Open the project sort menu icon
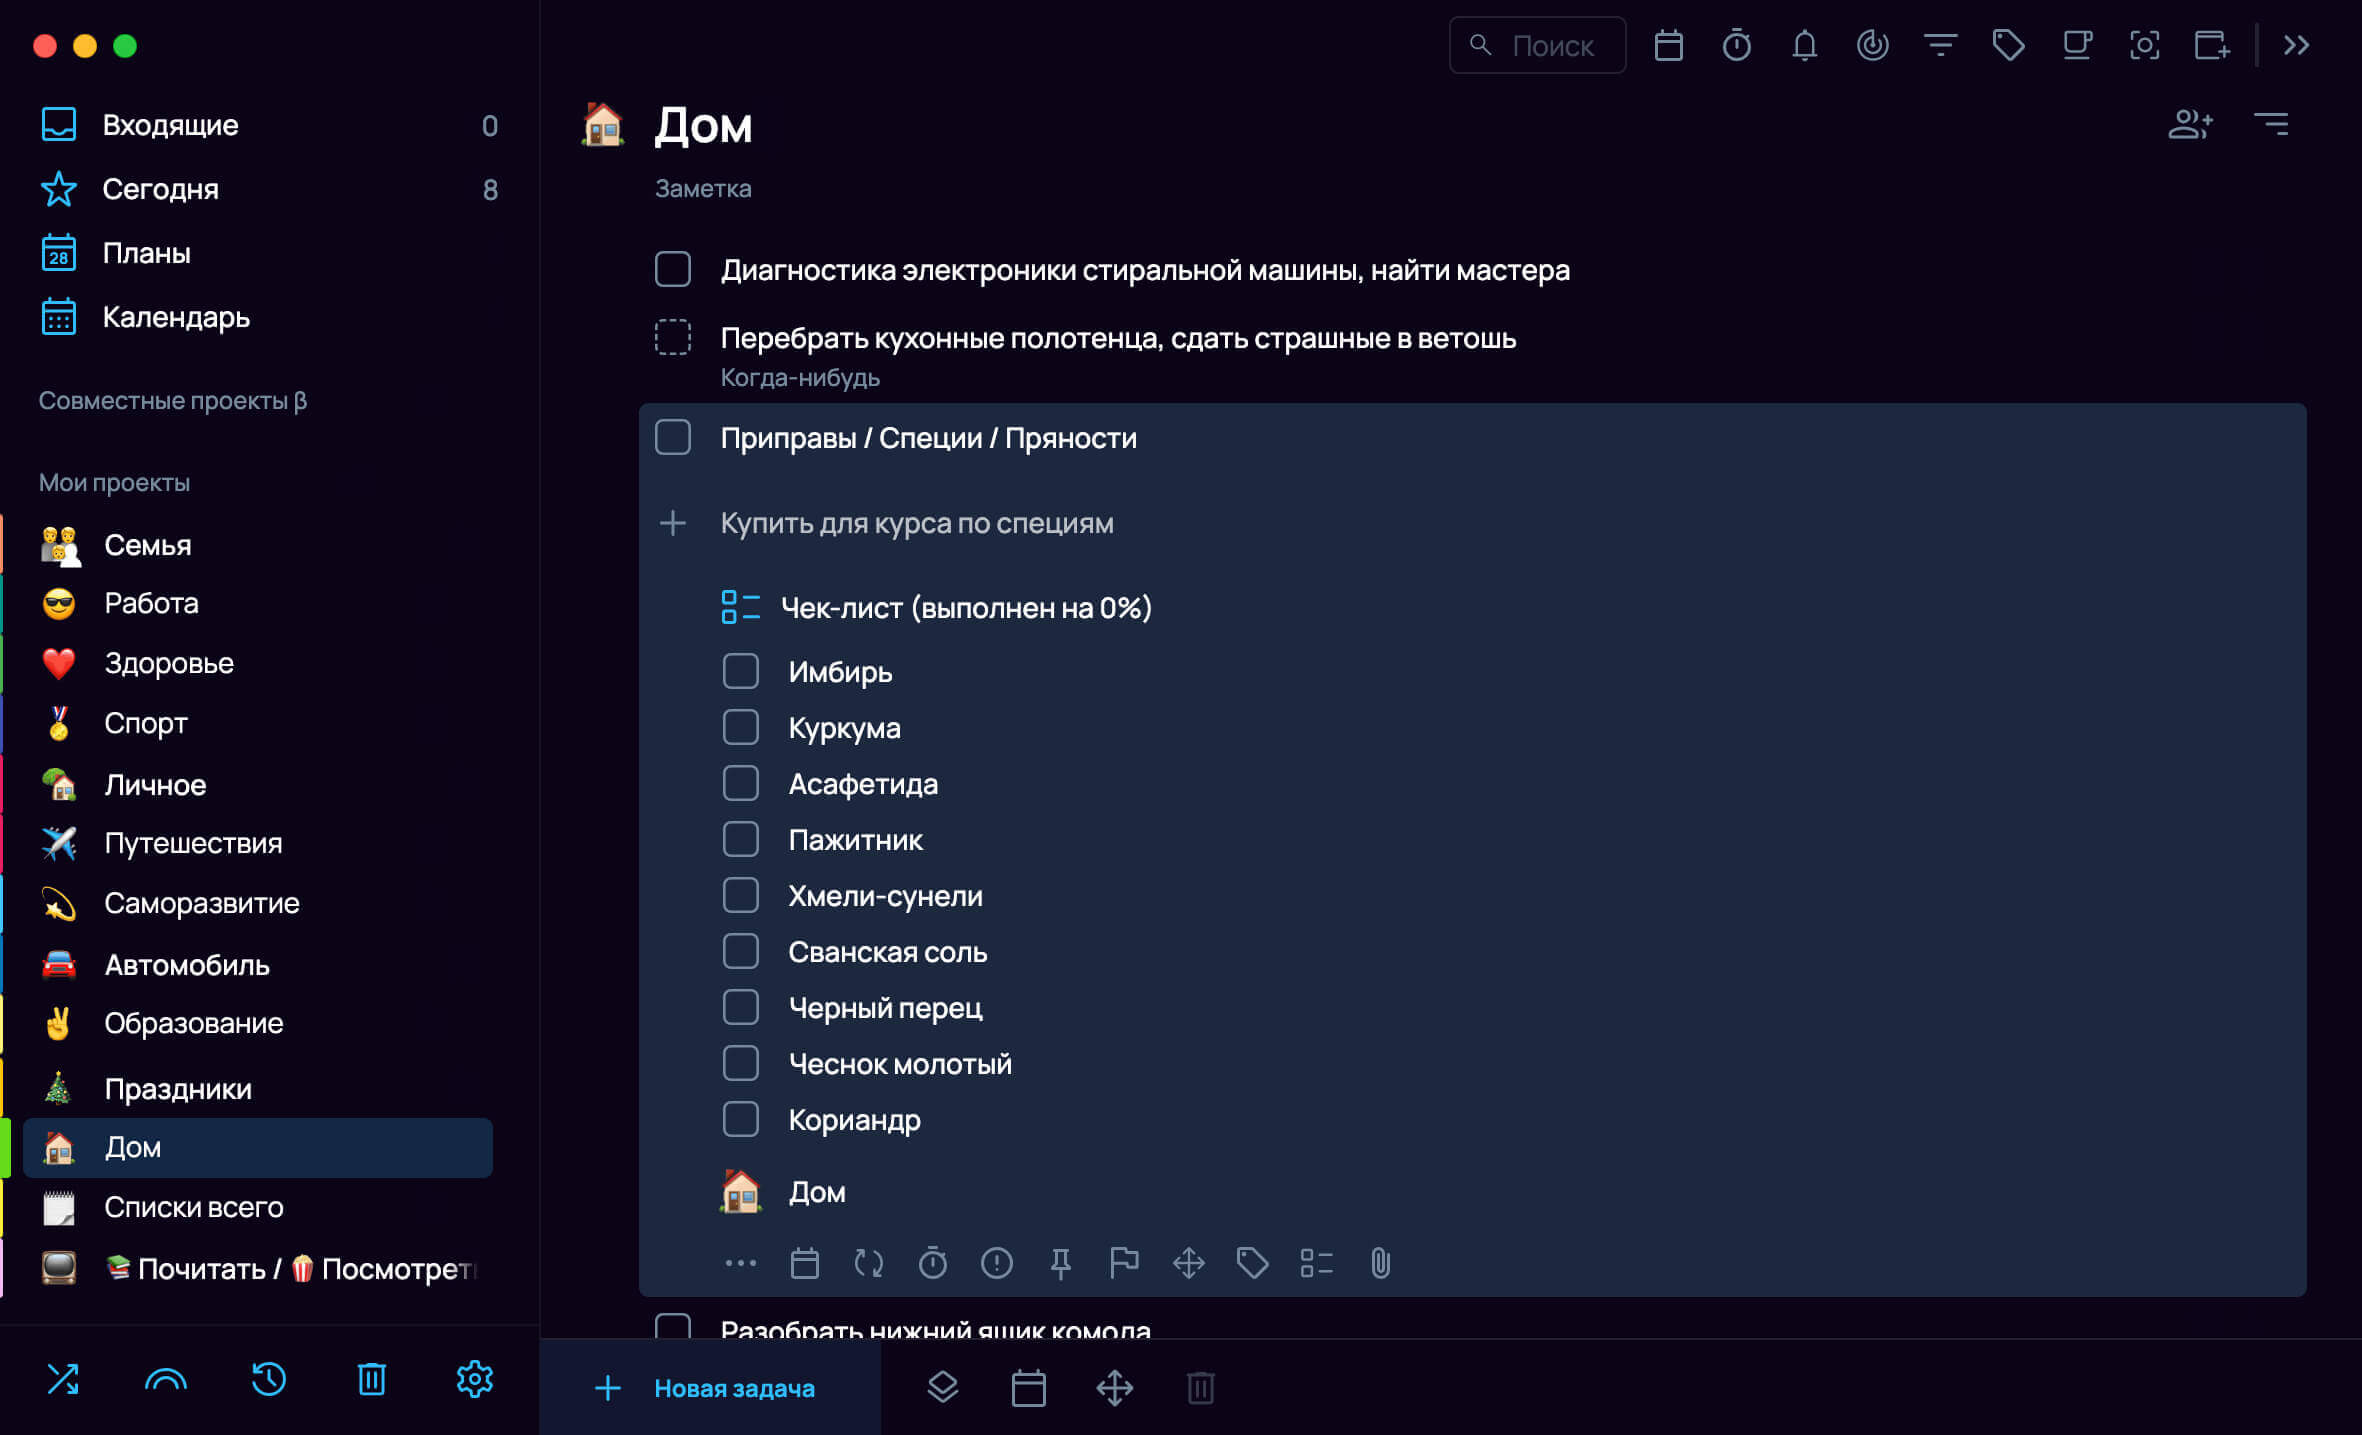The image size is (2362, 1435). coord(2271,125)
